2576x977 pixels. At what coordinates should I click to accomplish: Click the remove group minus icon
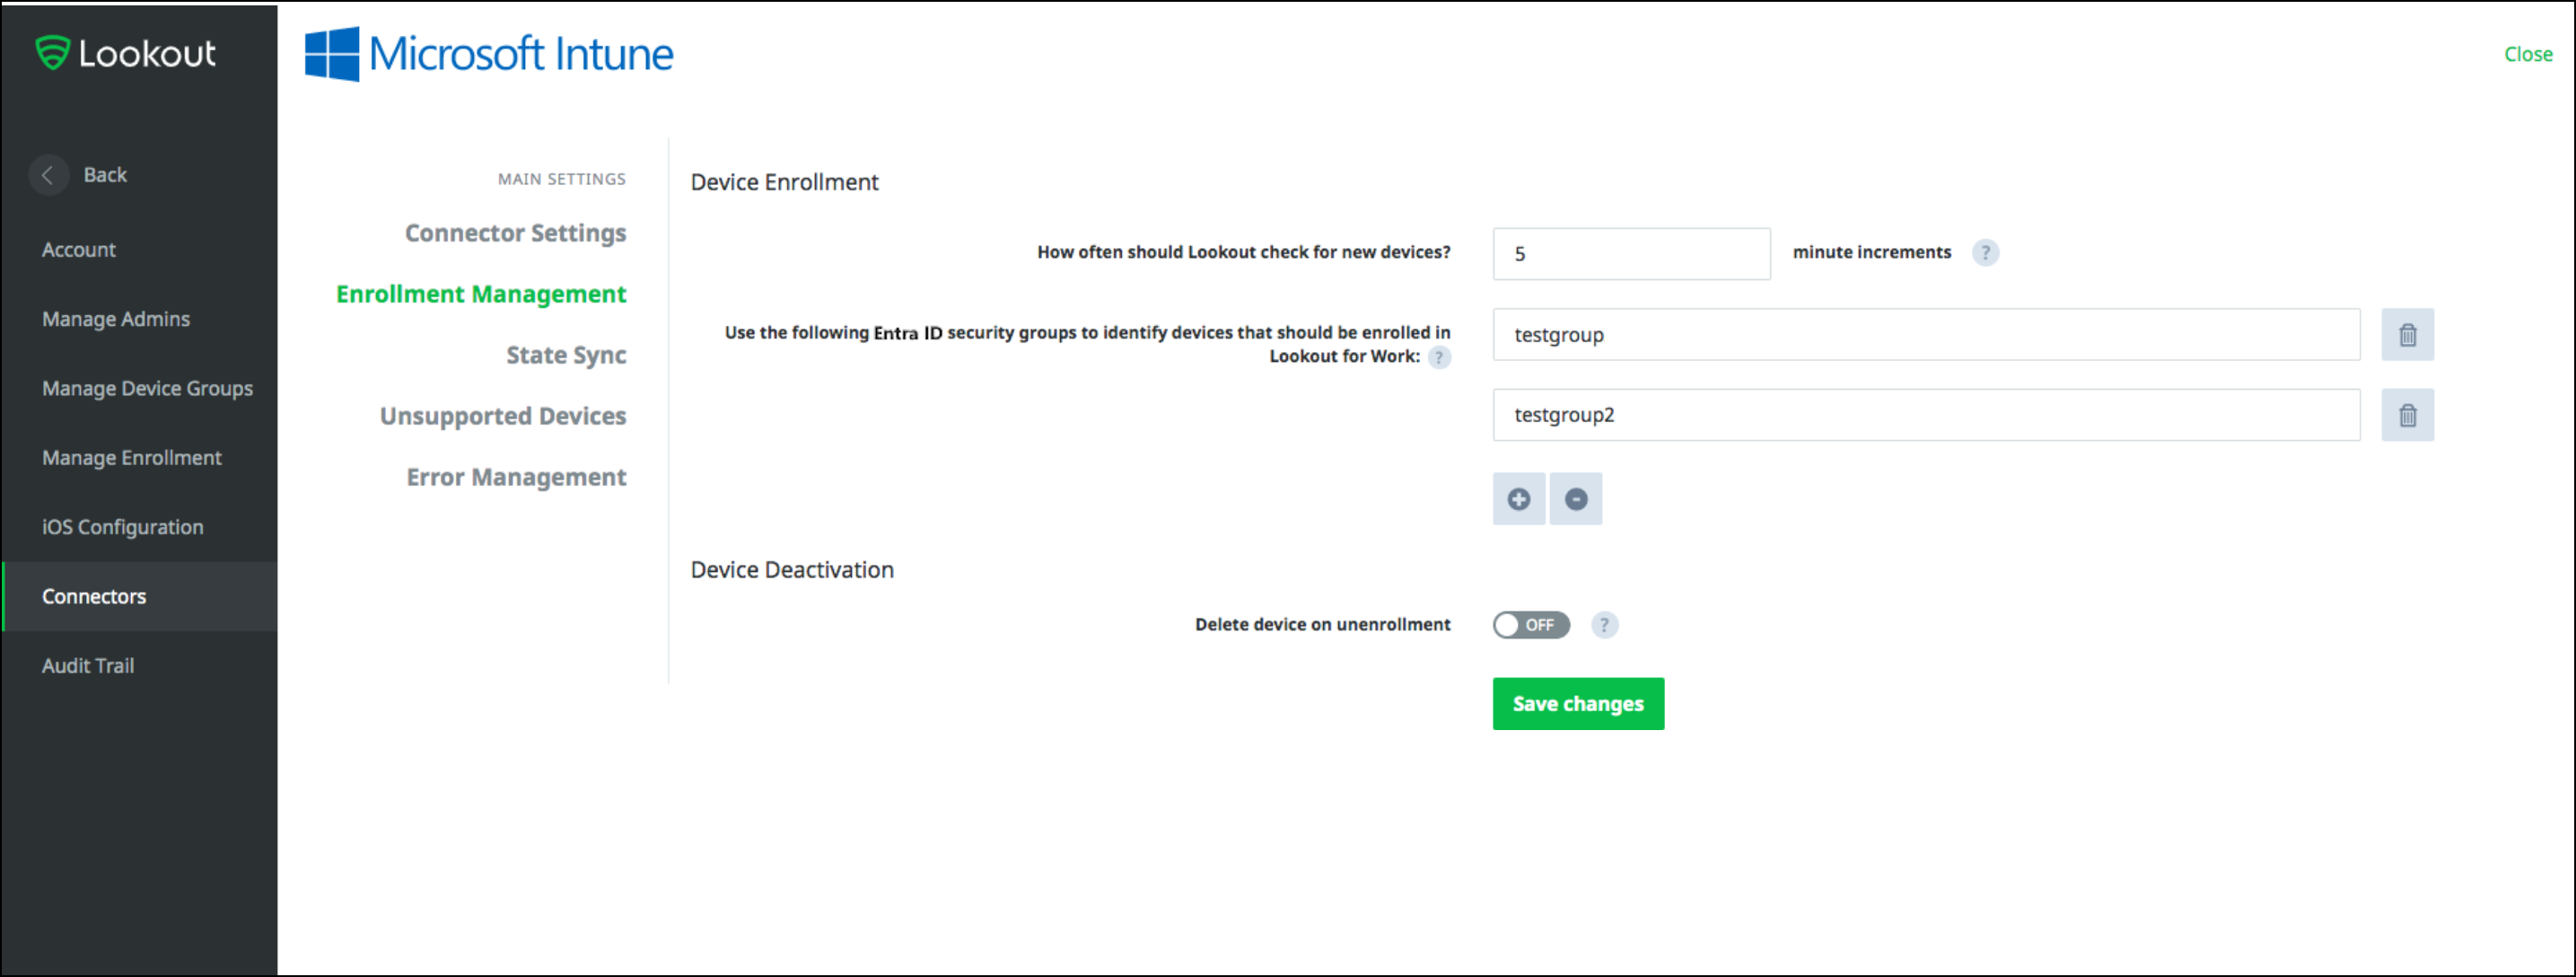tap(1573, 498)
